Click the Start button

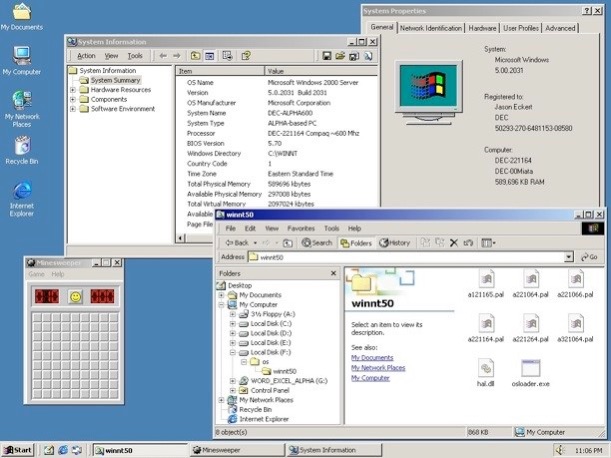17,450
